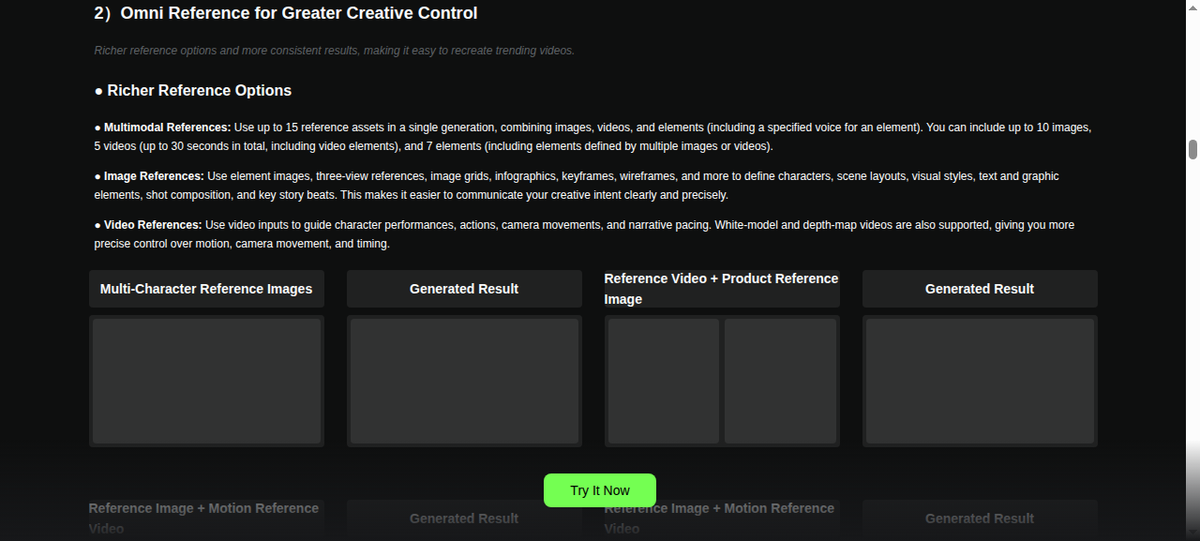The width and height of the screenshot is (1200, 541).
Task: Click the Multimodal References bold label
Action: 167,128
